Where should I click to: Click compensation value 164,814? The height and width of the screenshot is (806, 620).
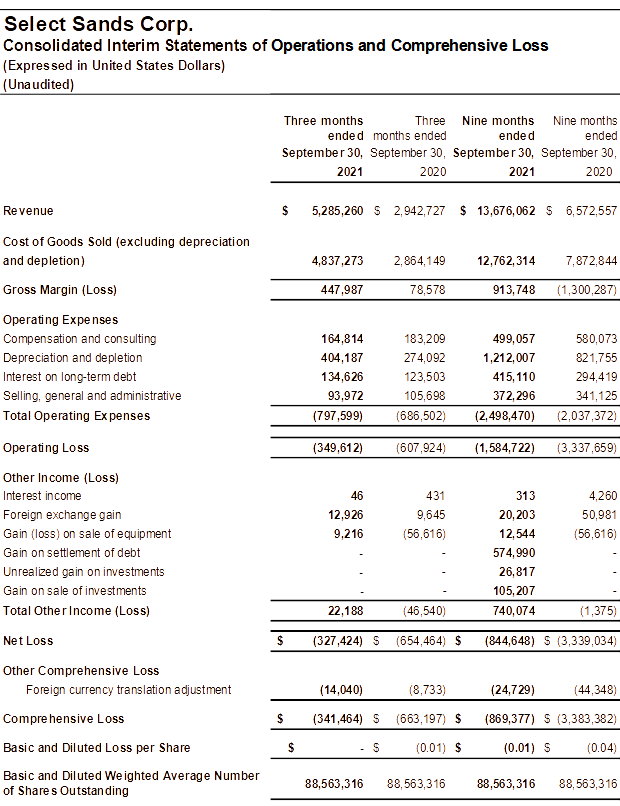pos(342,339)
